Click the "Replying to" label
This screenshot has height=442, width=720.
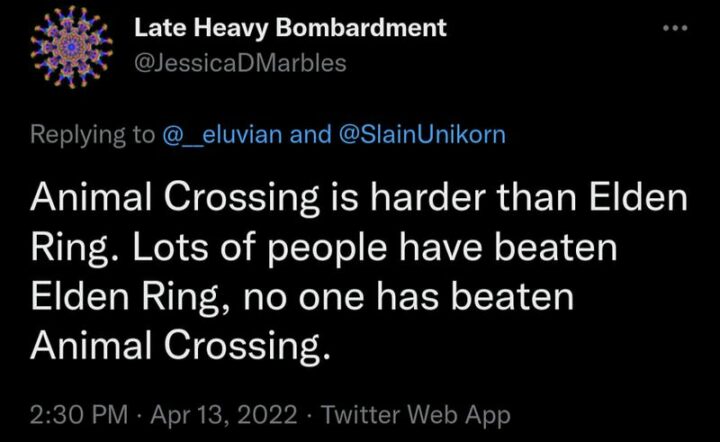click(x=91, y=135)
